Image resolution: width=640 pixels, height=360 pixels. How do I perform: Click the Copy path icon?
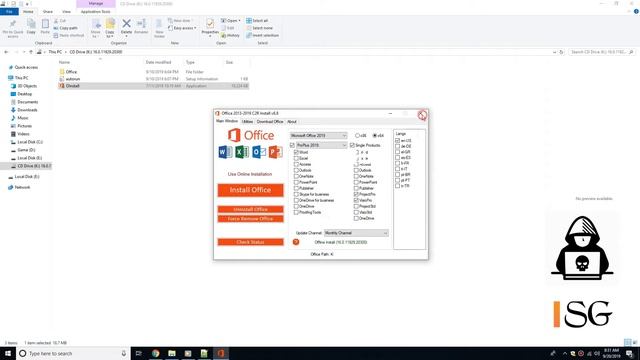(x=56, y=28)
